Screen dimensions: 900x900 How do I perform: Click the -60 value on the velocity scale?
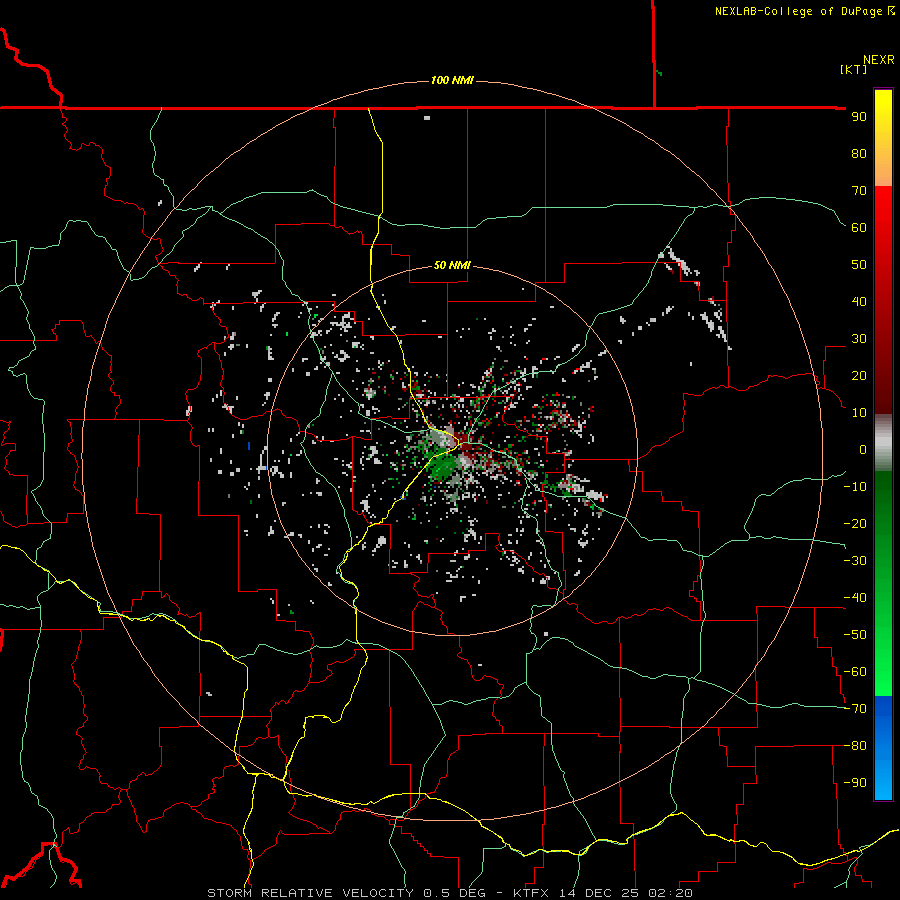[x=855, y=672]
